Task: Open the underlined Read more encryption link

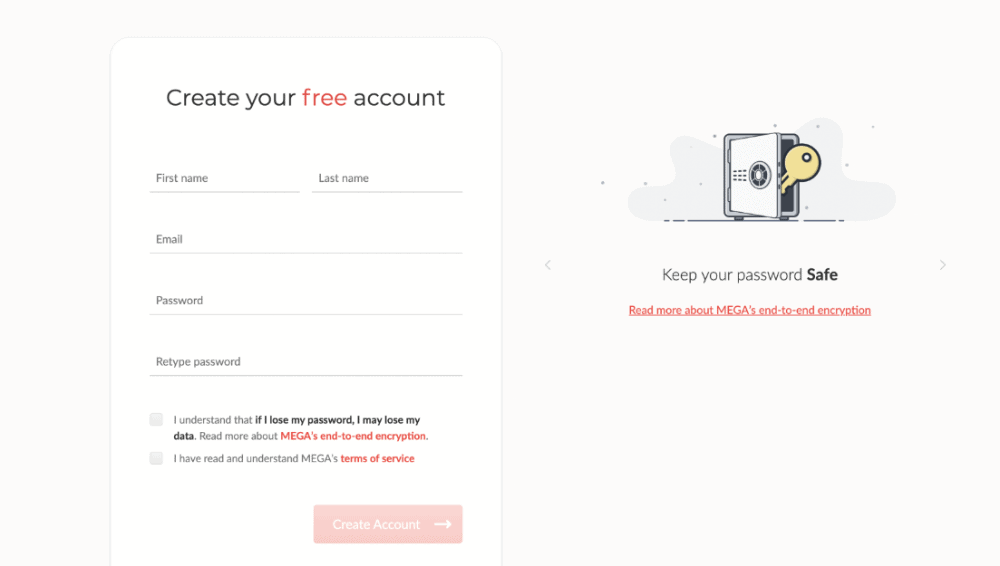Action: (x=749, y=310)
